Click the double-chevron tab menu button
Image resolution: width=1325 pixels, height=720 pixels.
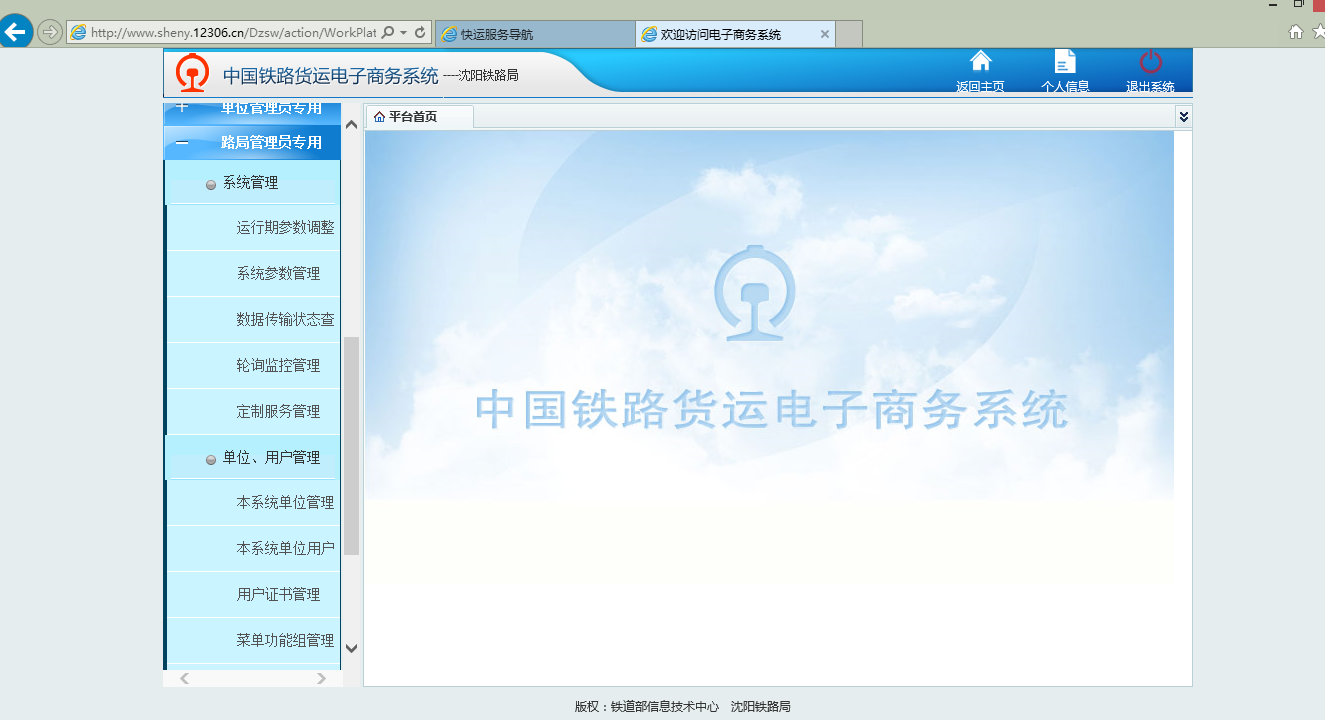click(1184, 117)
